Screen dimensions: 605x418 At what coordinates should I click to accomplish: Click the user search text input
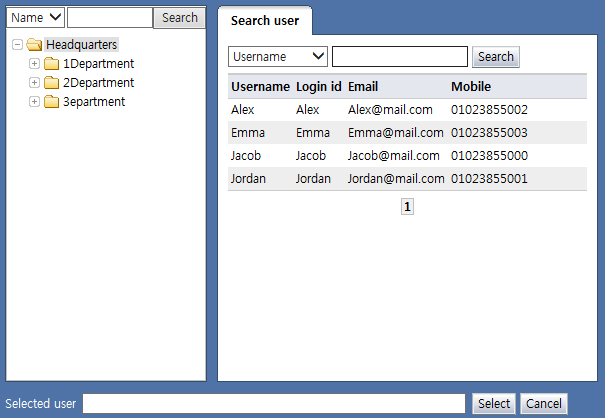pyautogui.click(x=400, y=57)
